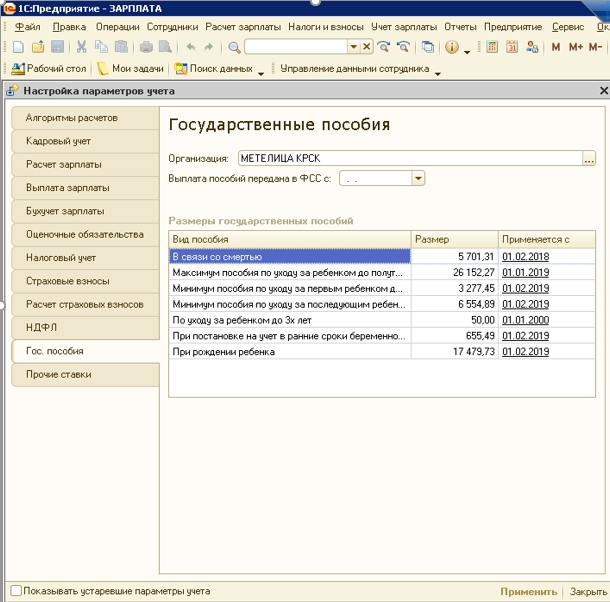The width and height of the screenshot is (610, 602).
Task: Click date link 01.01.2019
Action: coord(525,272)
